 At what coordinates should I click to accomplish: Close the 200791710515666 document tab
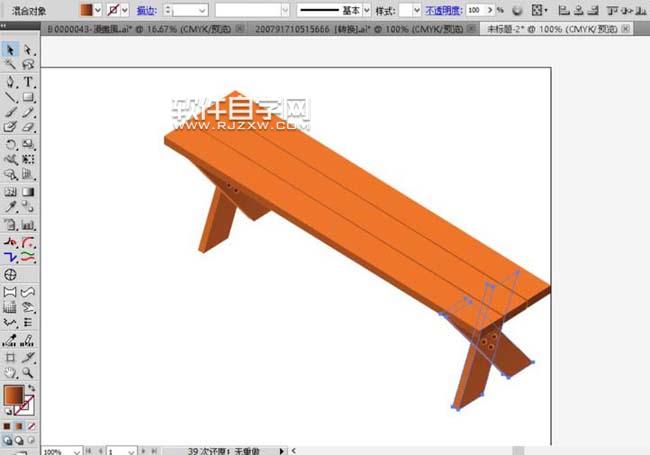click(x=471, y=29)
